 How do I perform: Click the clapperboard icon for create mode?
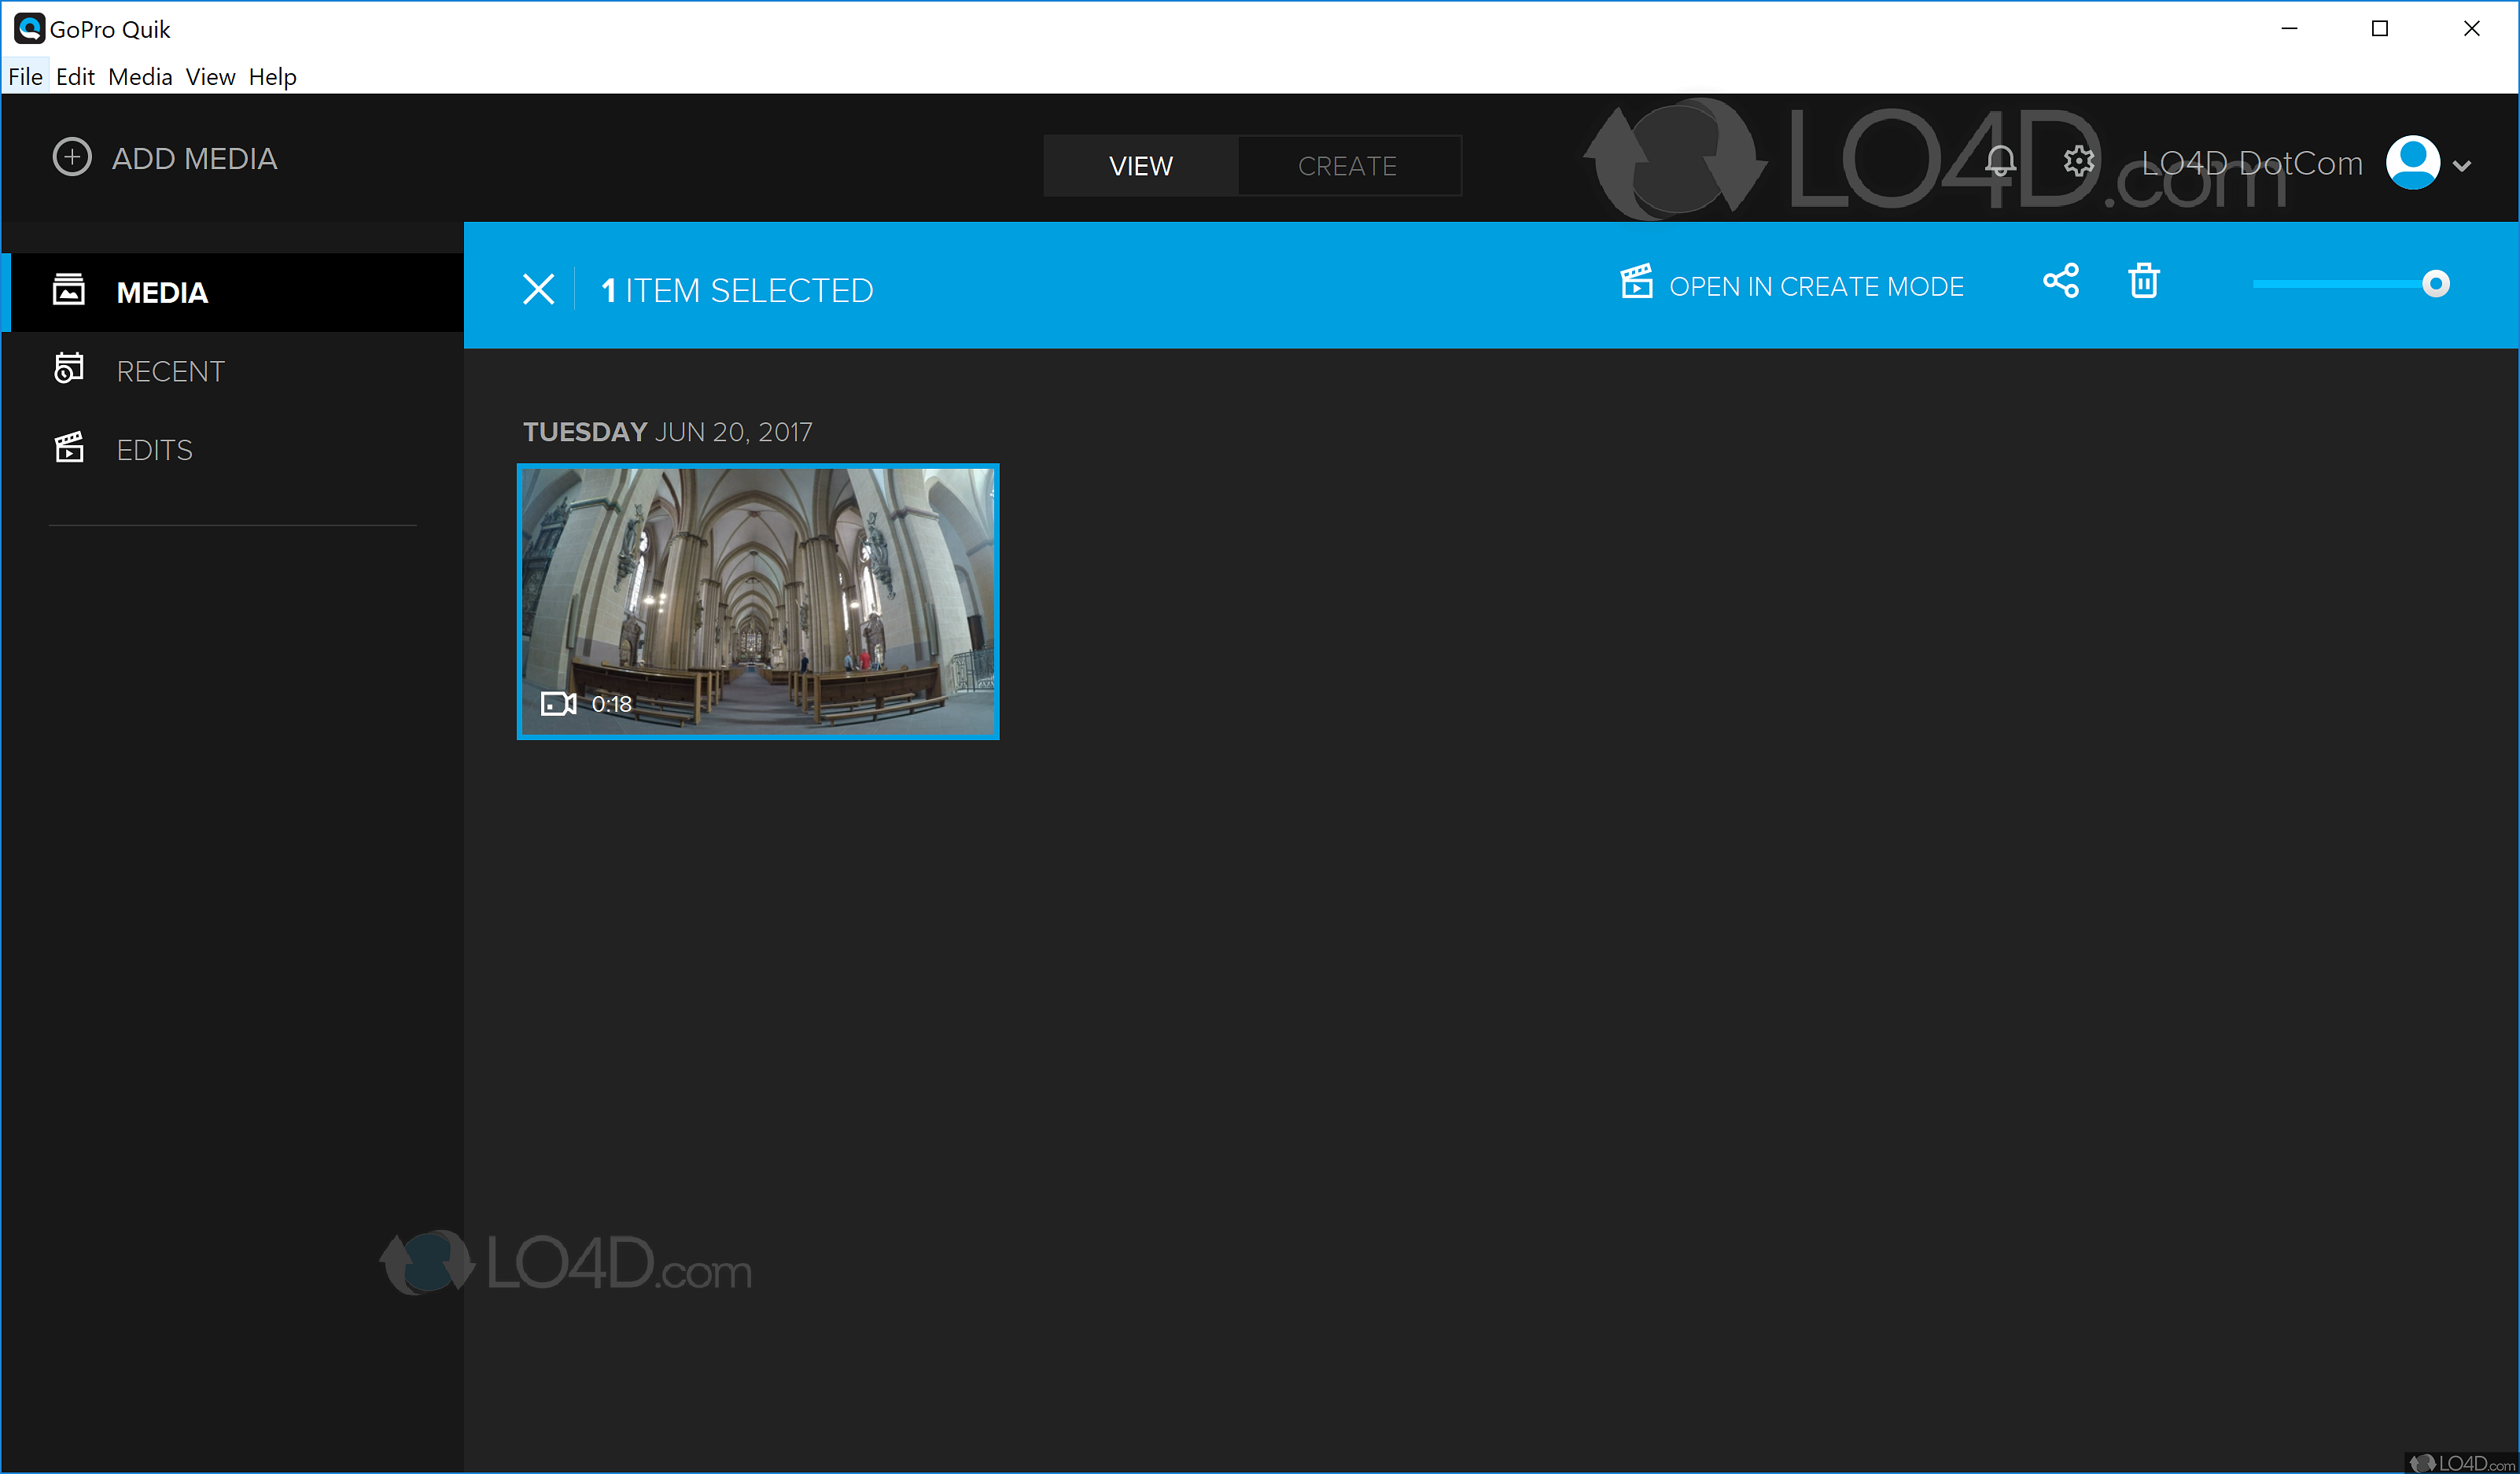pos(1636,282)
